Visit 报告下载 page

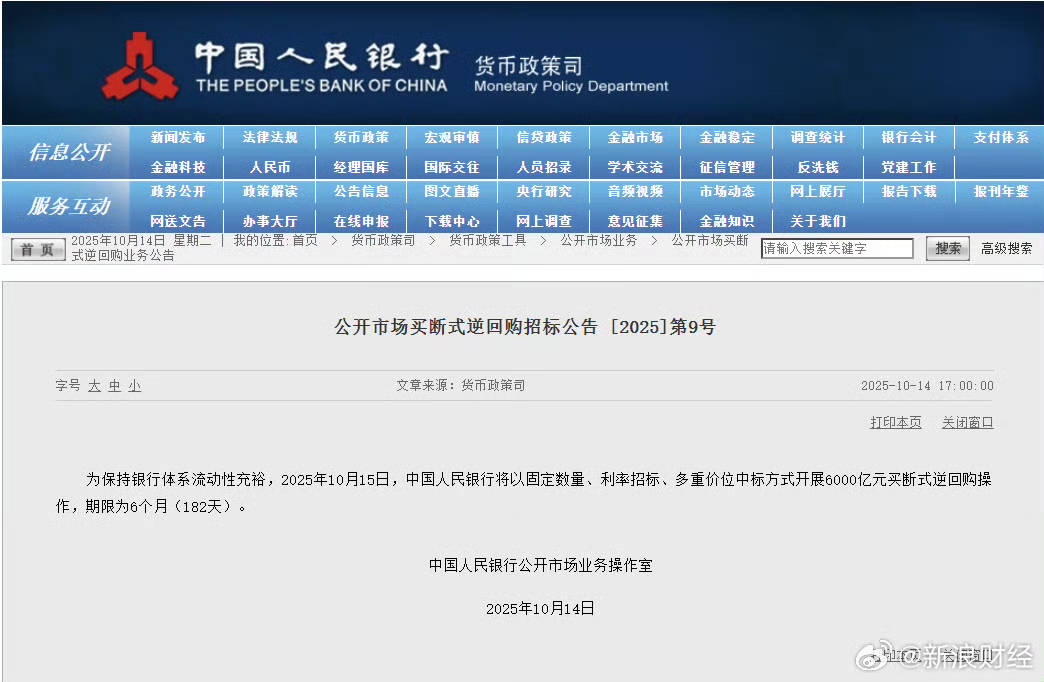(909, 191)
